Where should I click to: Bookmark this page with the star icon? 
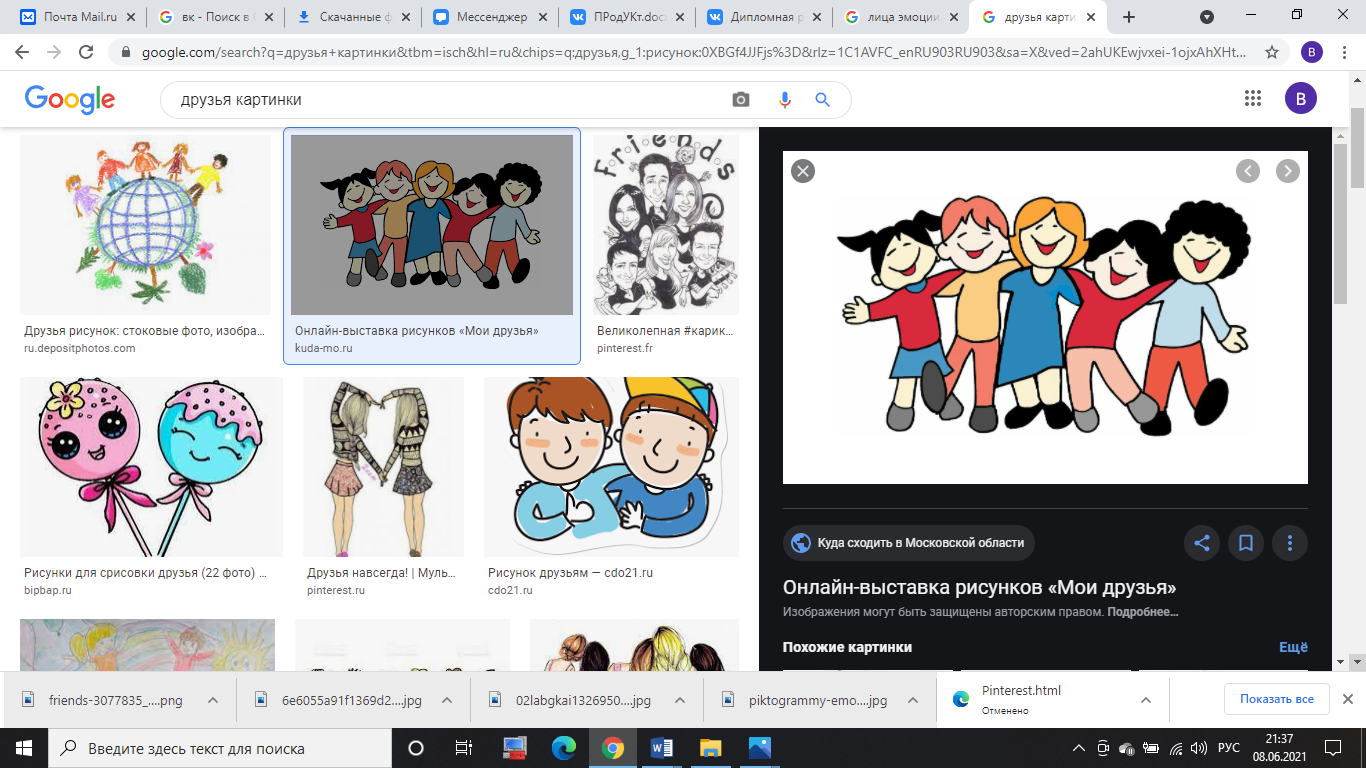click(1272, 52)
